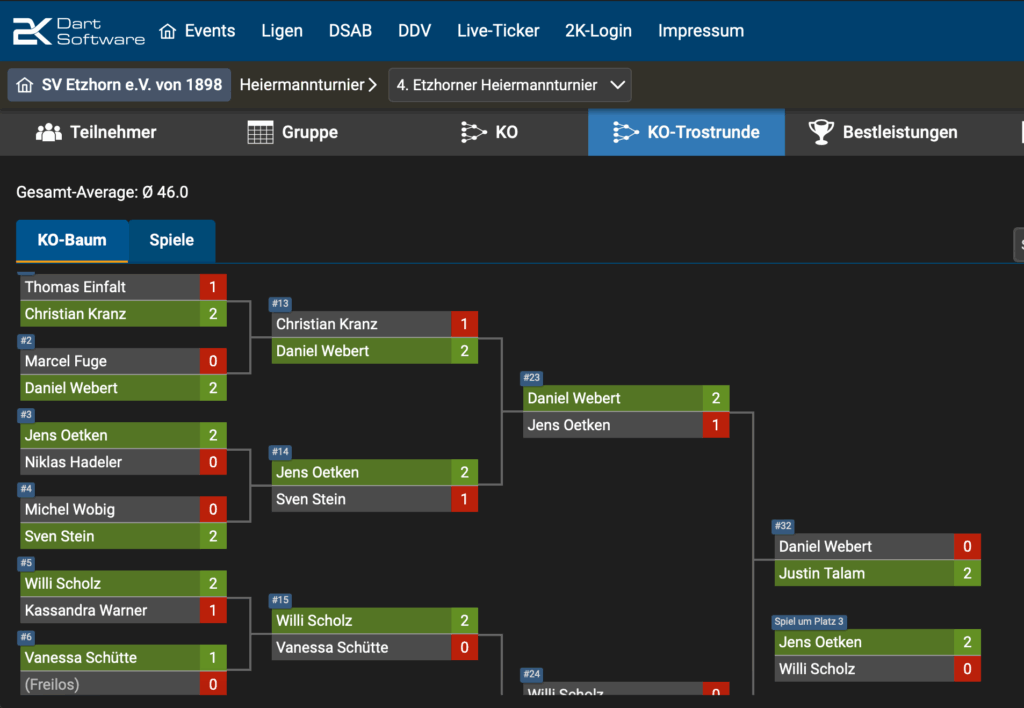Open the Impressum link
The height and width of the screenshot is (708, 1024).
coord(700,31)
